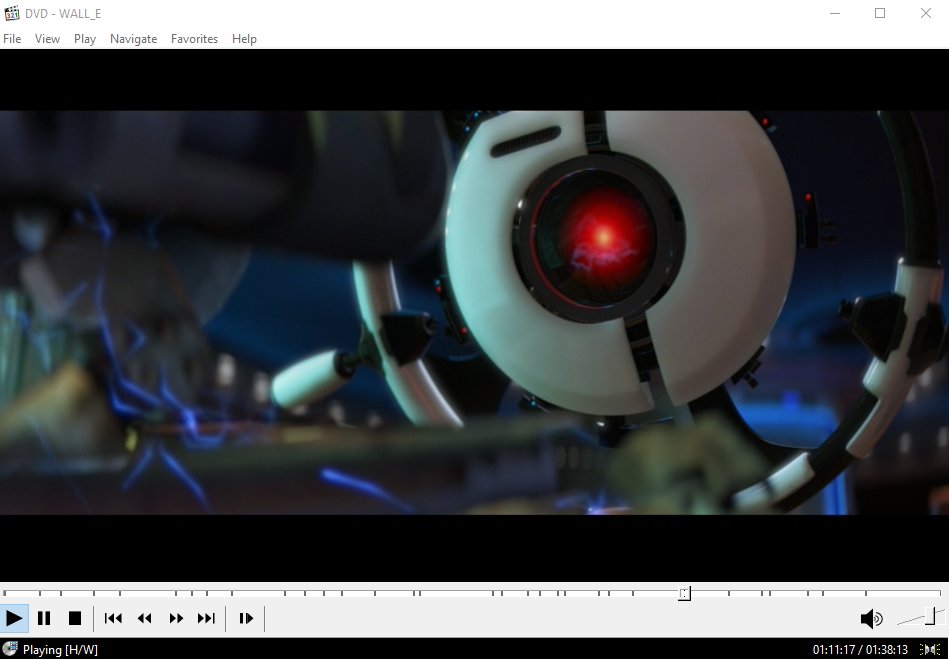Viewport: 949px width, 659px height.
Task: Decrease playback speed with rewind arrows
Action: pos(144,618)
